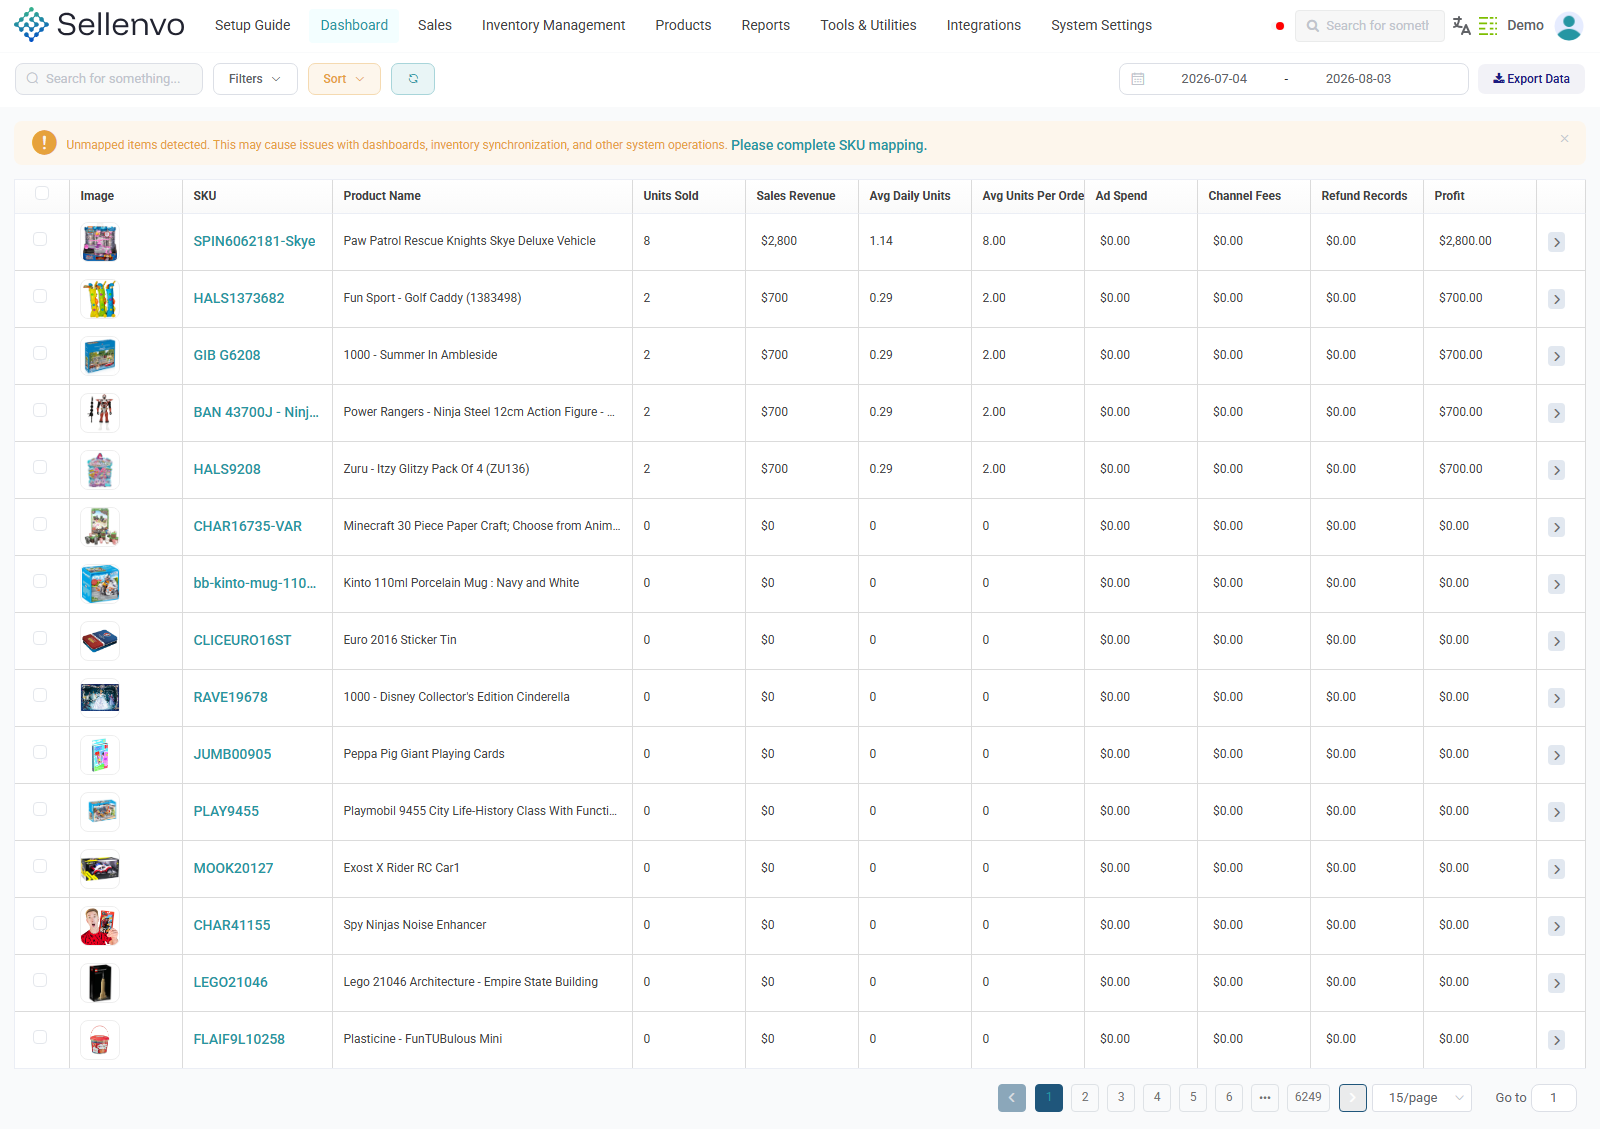Open row arrow for GIB G6208

(1556, 356)
